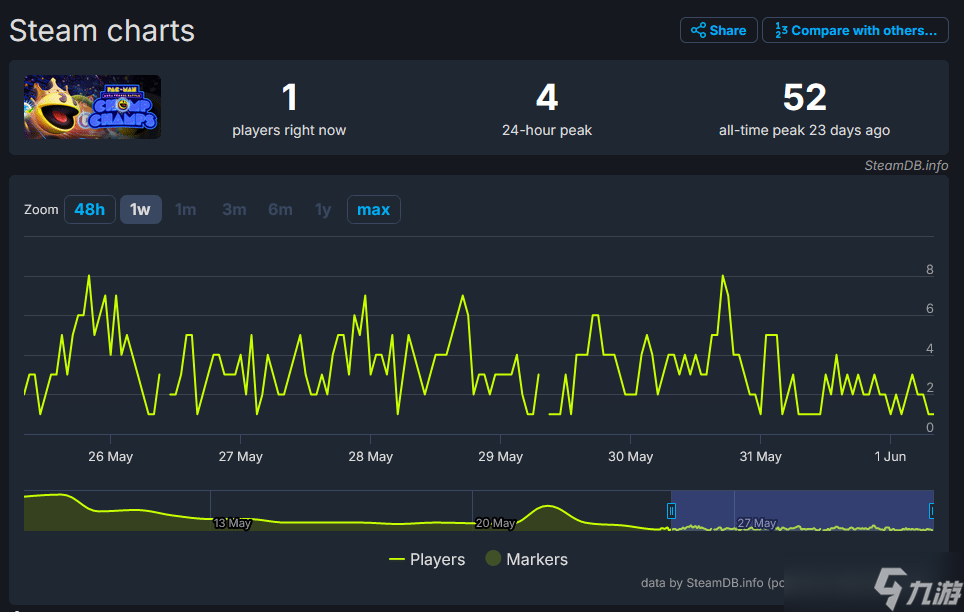Image resolution: width=964 pixels, height=612 pixels.
Task: Open Compare with others option
Action: coord(854,30)
